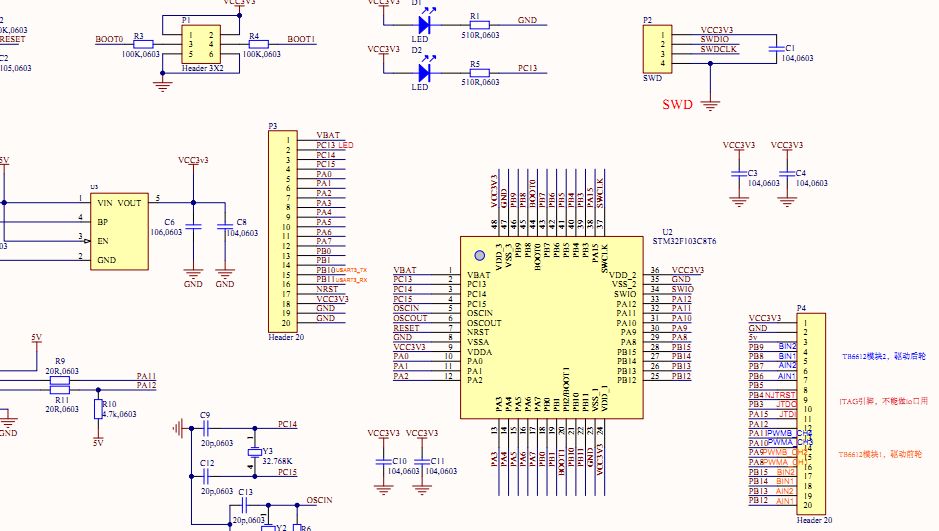Select the BOOT1 net label
Image resolution: width=939 pixels, height=531 pixels.
(301, 40)
